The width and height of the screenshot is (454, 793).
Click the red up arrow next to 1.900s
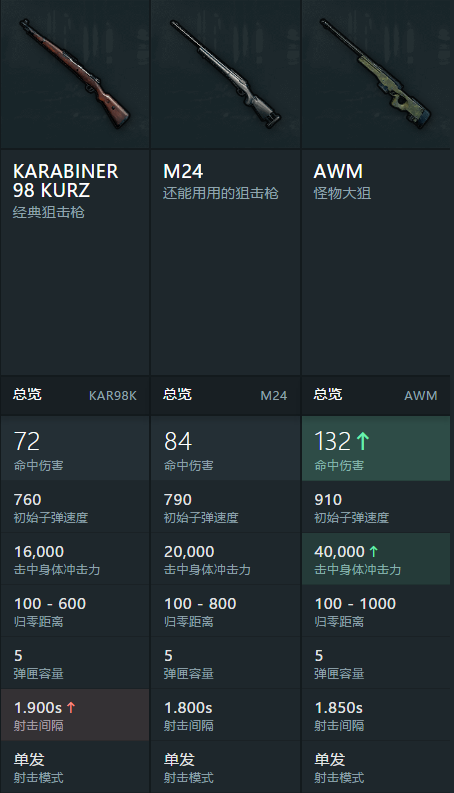pos(71,707)
